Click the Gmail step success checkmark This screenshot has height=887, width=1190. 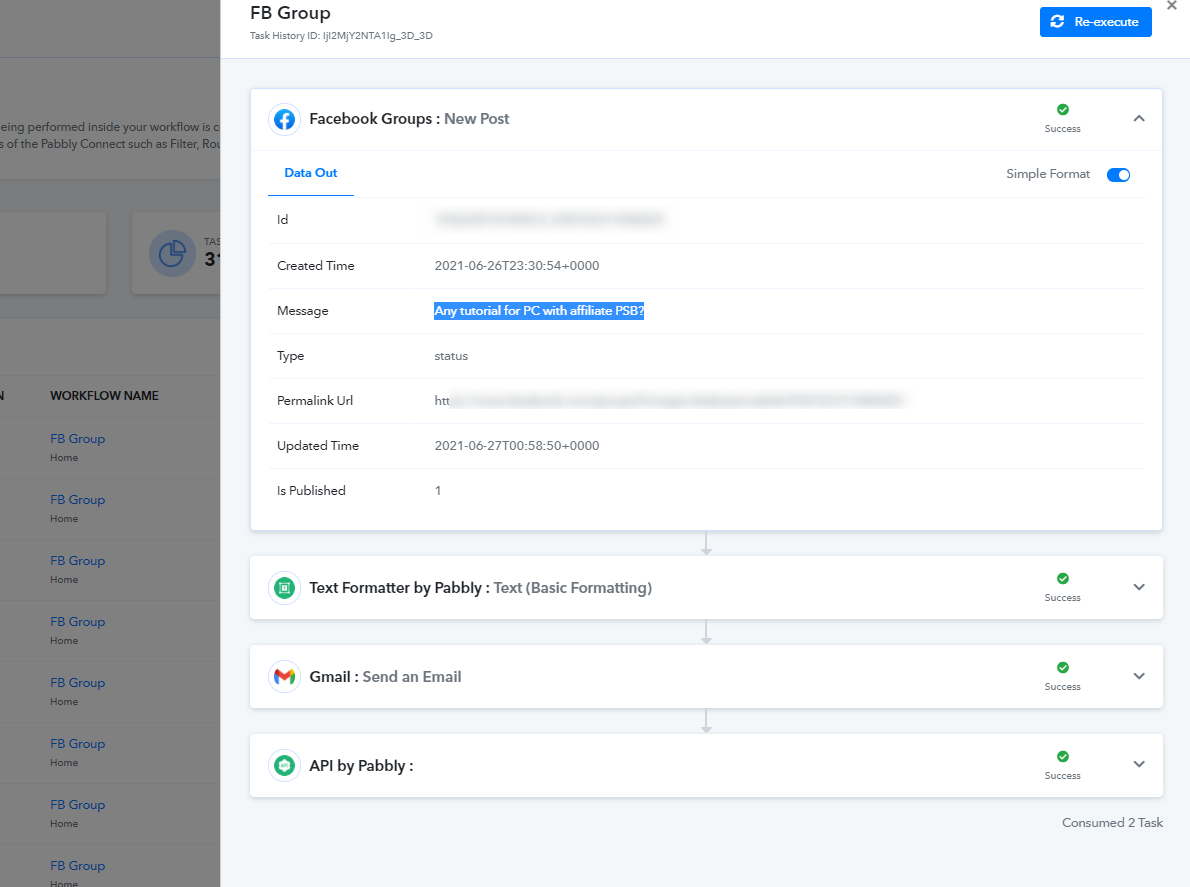1062,667
